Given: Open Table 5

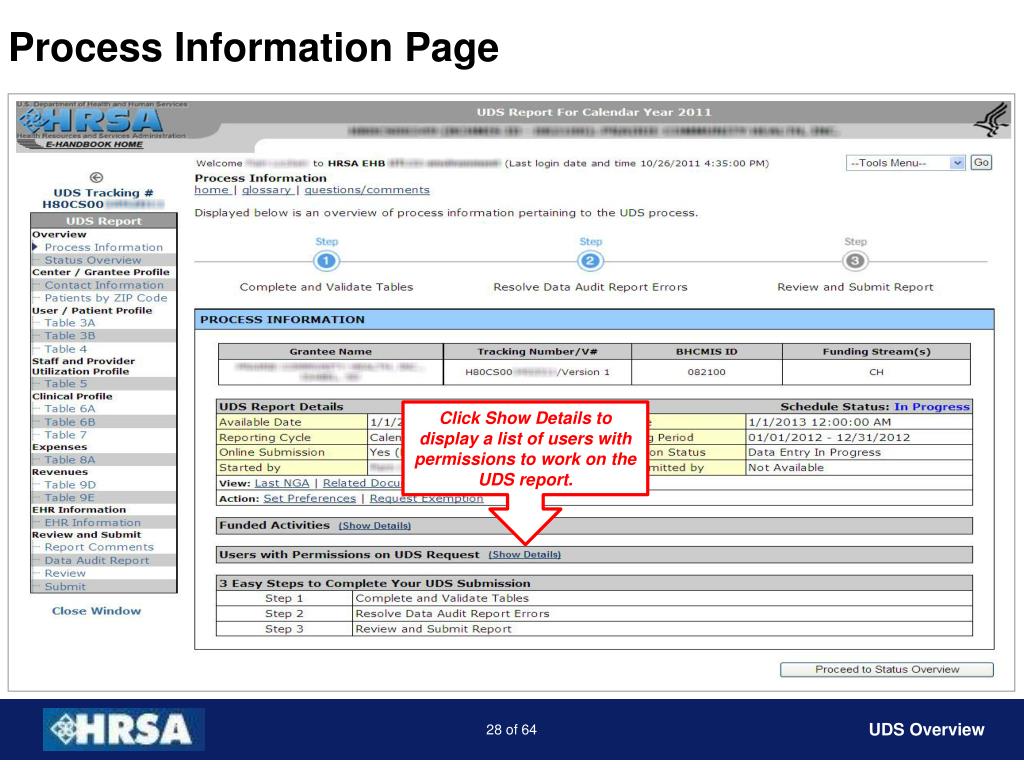Looking at the screenshot, I should point(65,384).
